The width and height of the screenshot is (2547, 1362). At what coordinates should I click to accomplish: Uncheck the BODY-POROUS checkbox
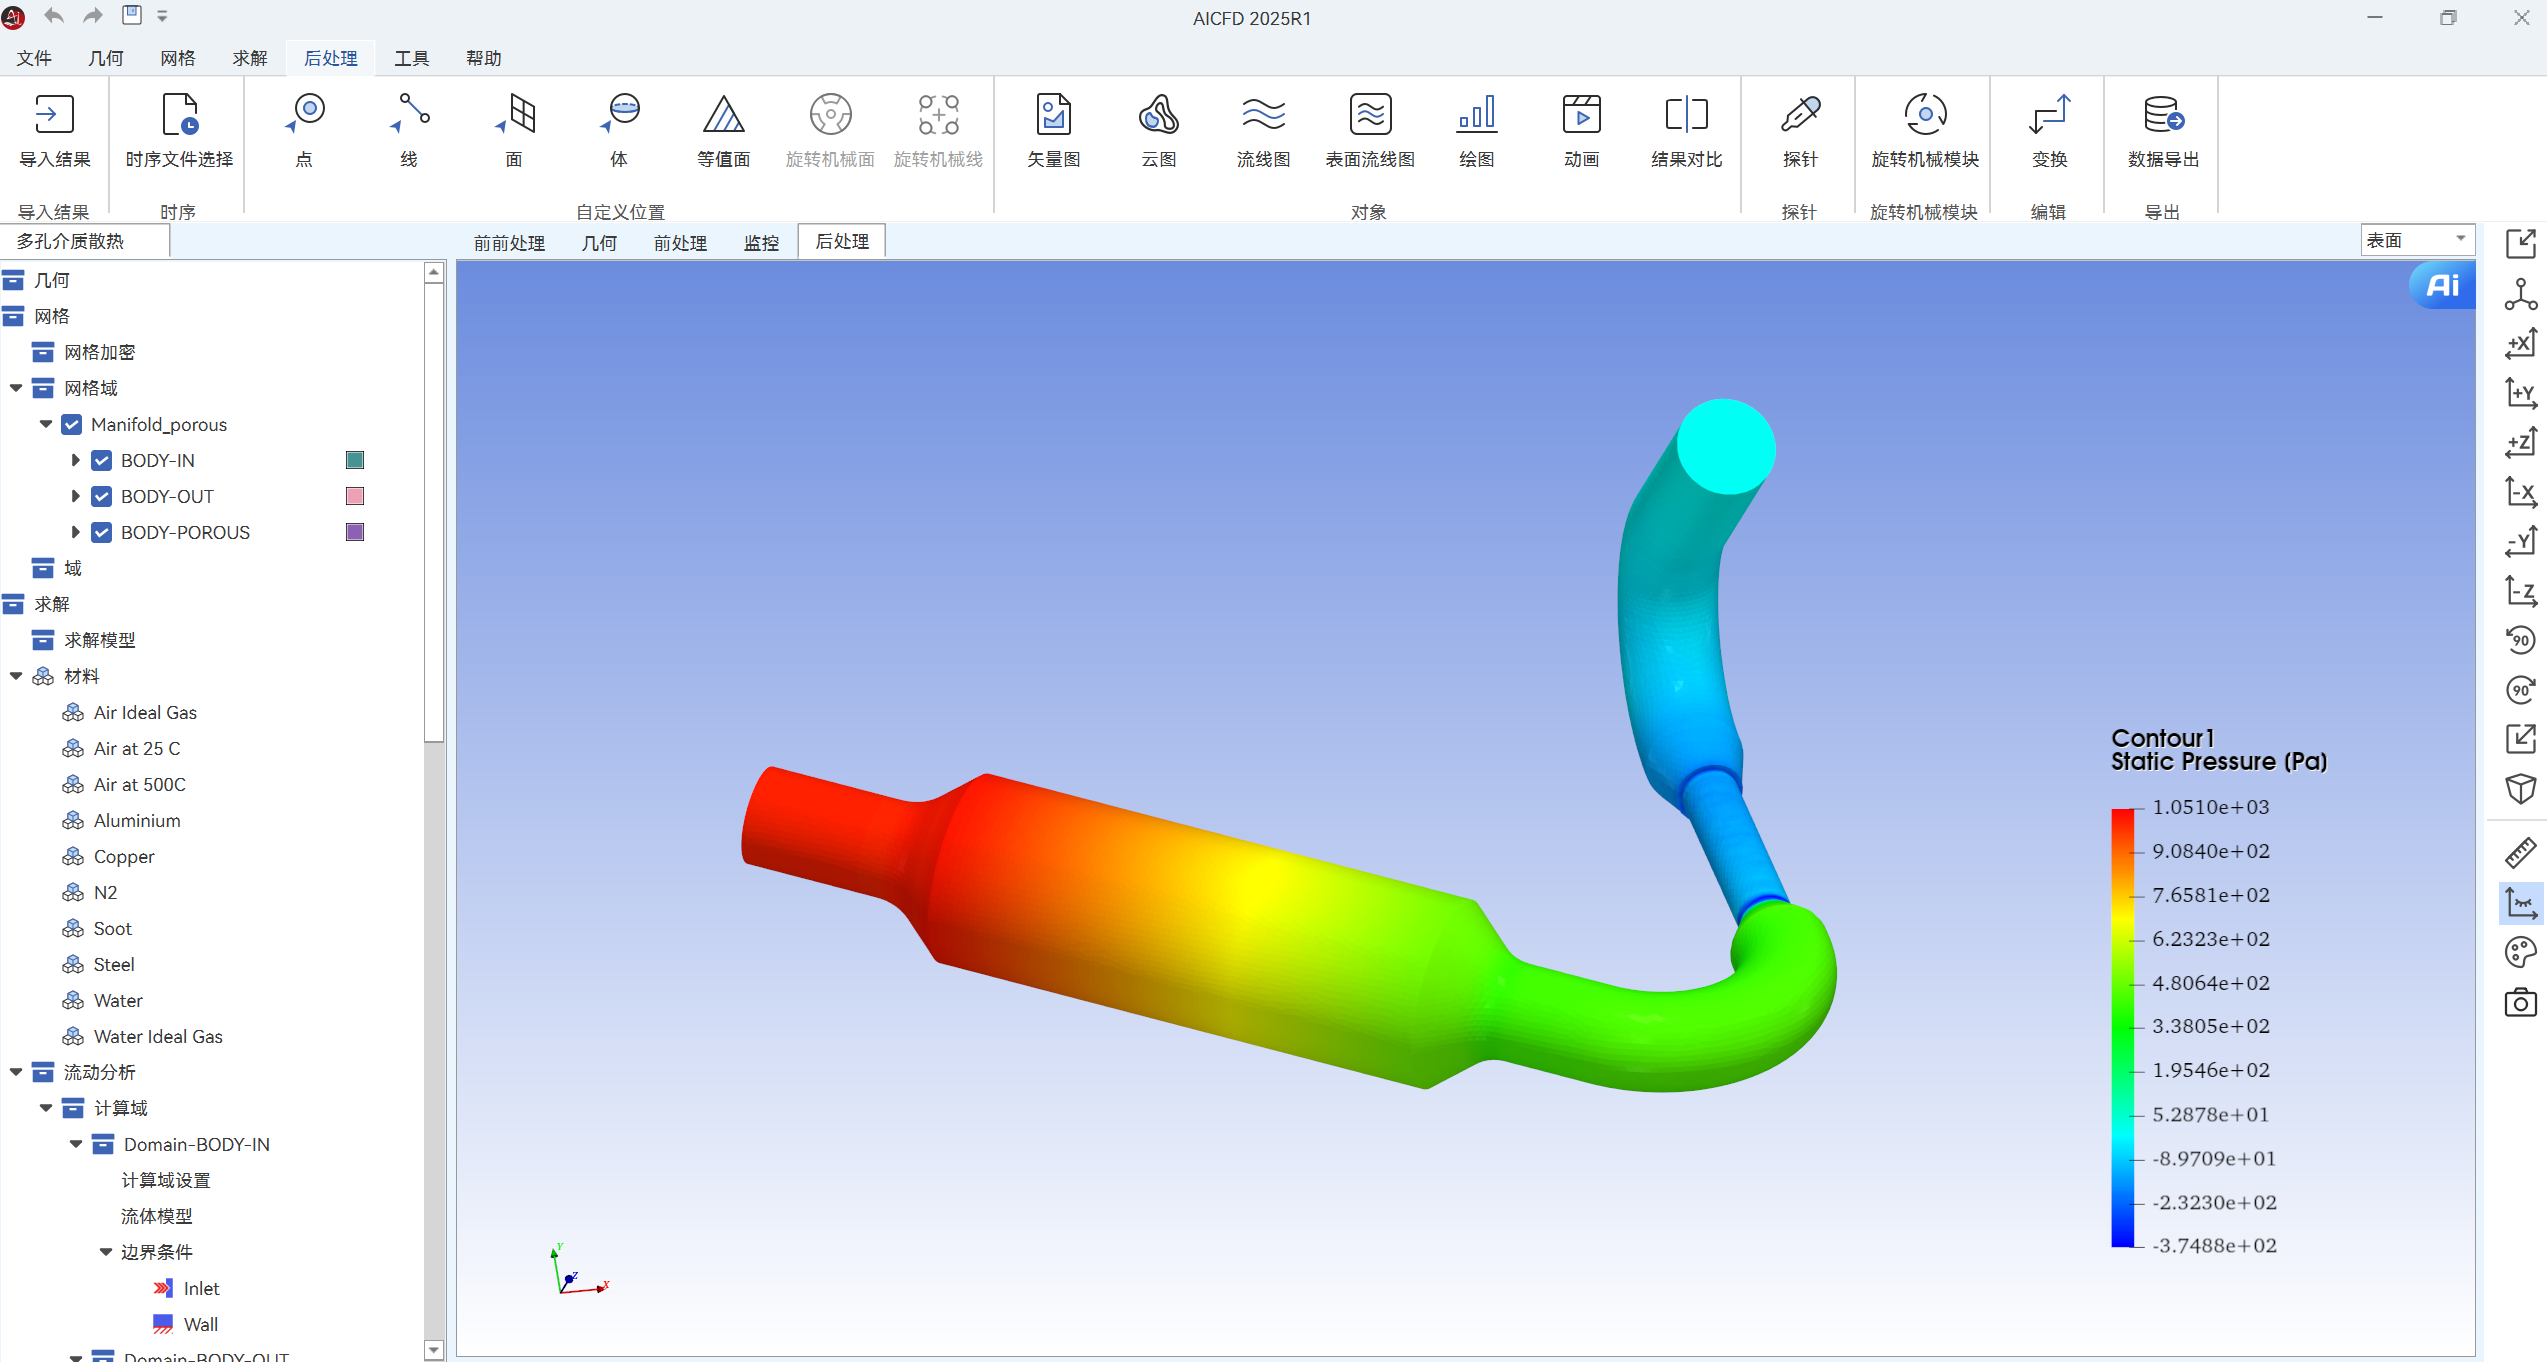click(x=102, y=532)
